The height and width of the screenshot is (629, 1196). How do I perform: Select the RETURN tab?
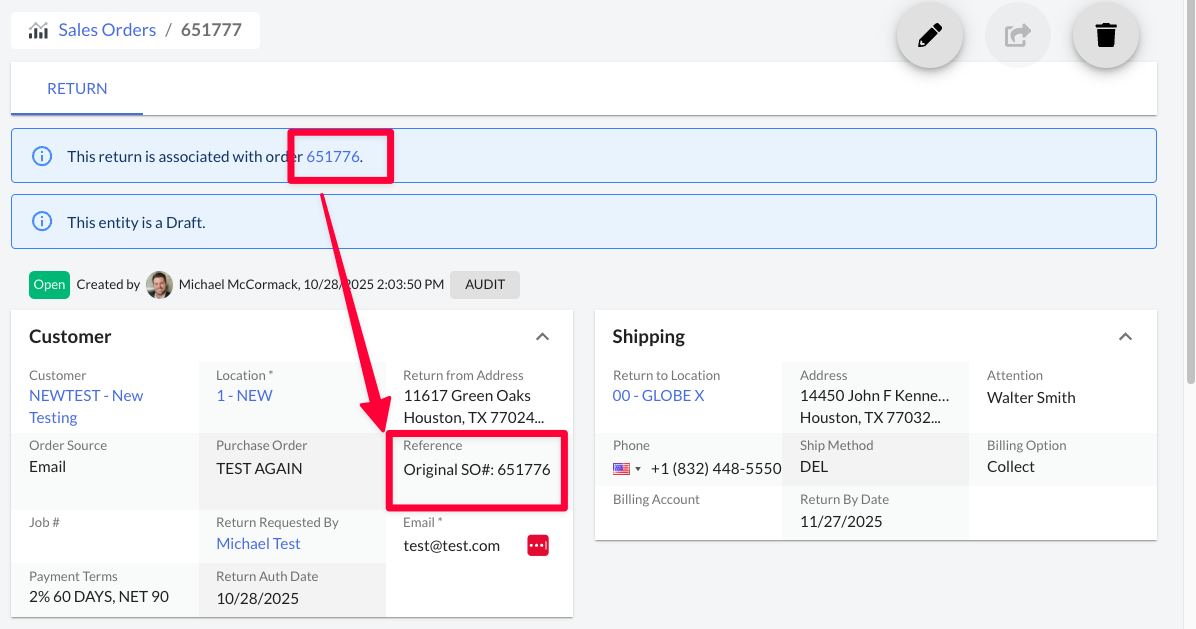pos(77,88)
